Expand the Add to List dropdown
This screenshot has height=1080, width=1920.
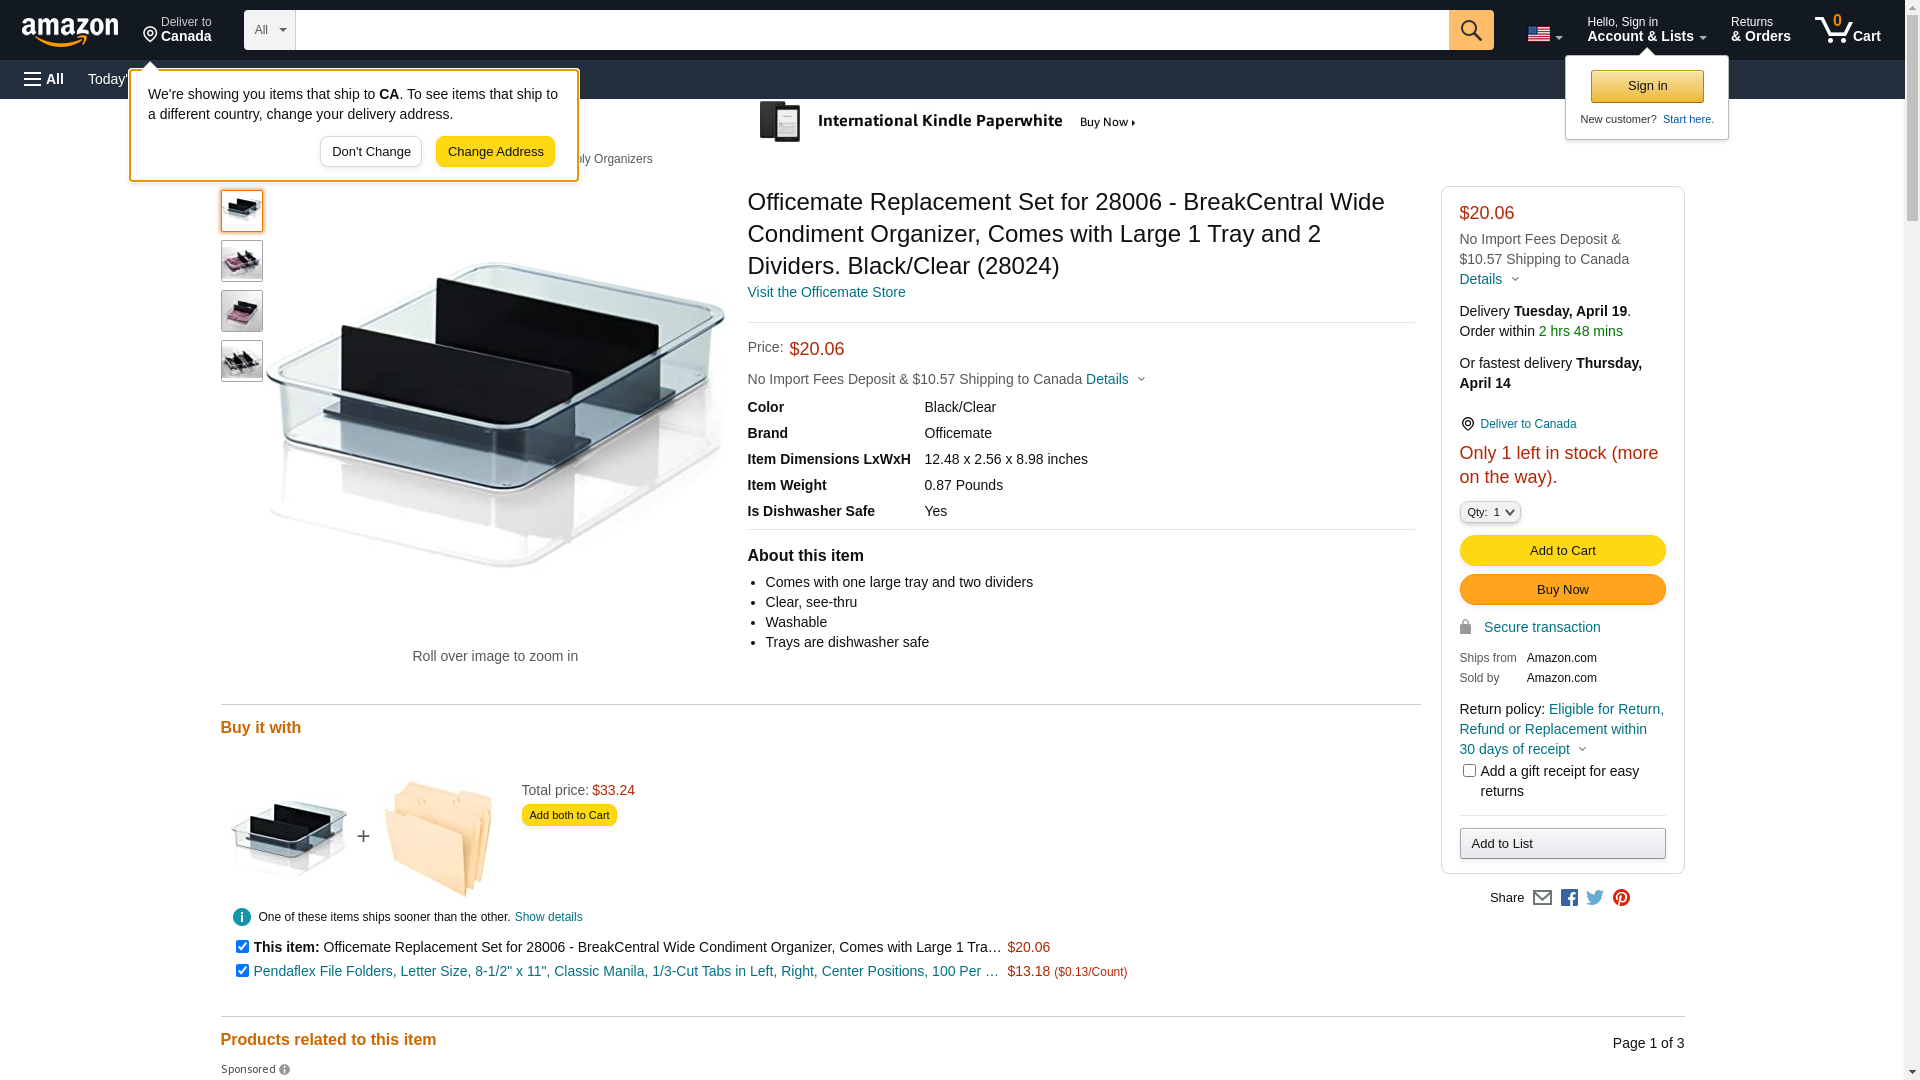[1562, 843]
